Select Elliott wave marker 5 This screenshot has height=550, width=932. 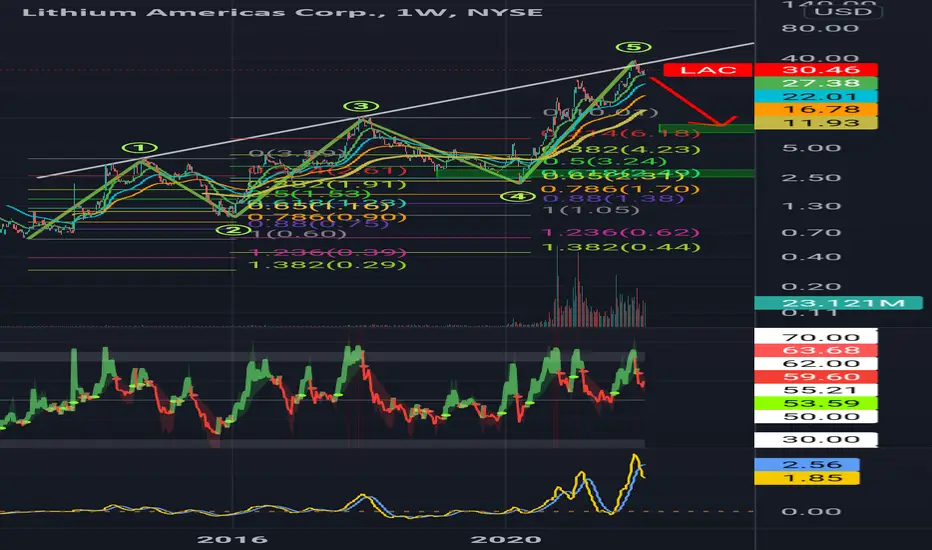(634, 47)
